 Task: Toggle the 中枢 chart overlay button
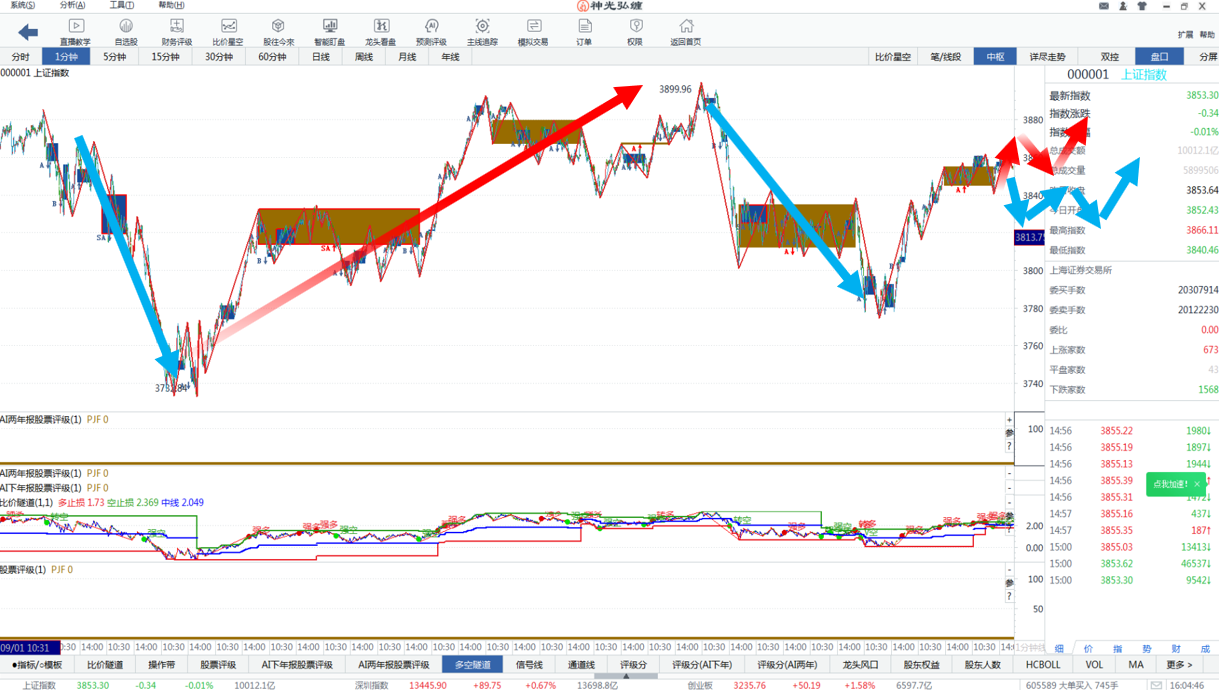994,57
